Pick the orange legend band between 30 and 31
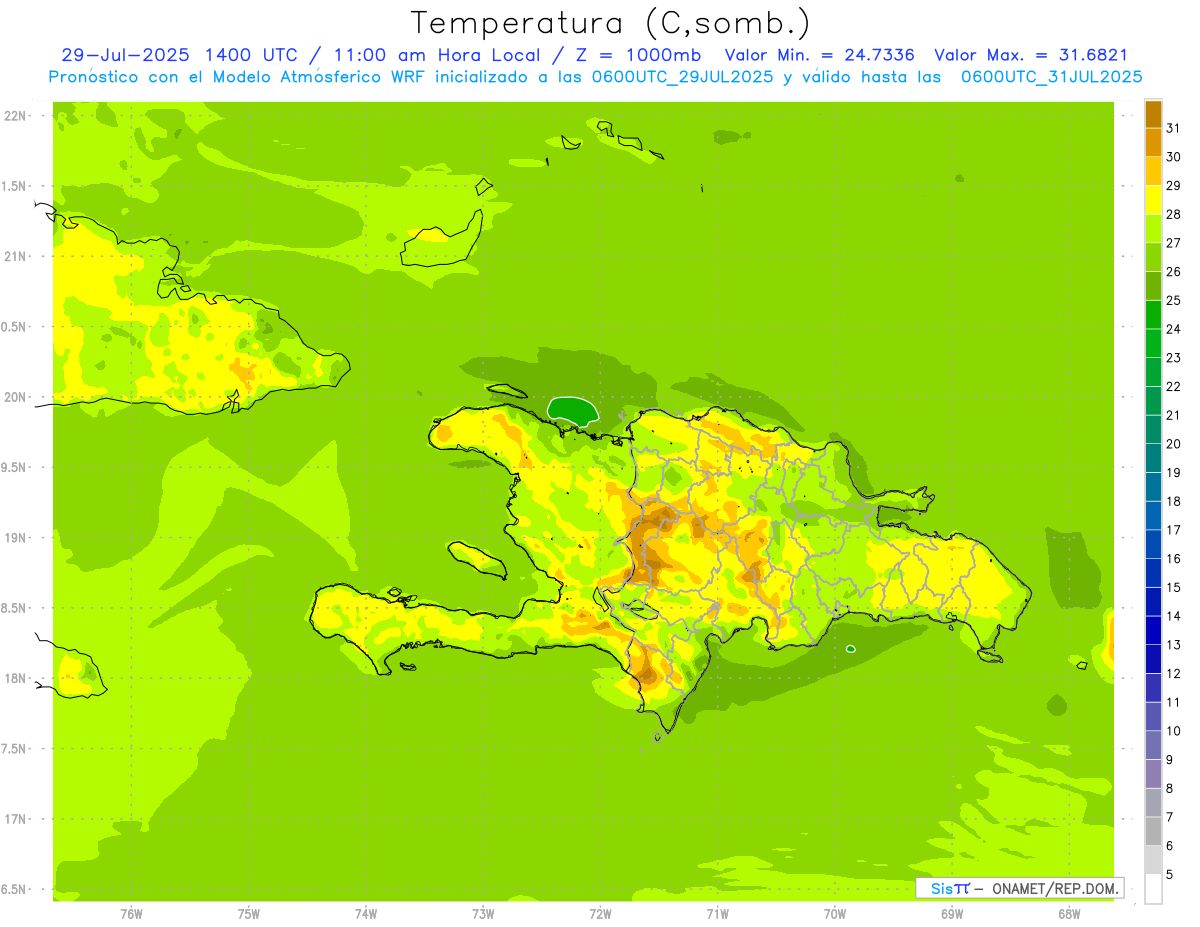 click(x=1153, y=142)
